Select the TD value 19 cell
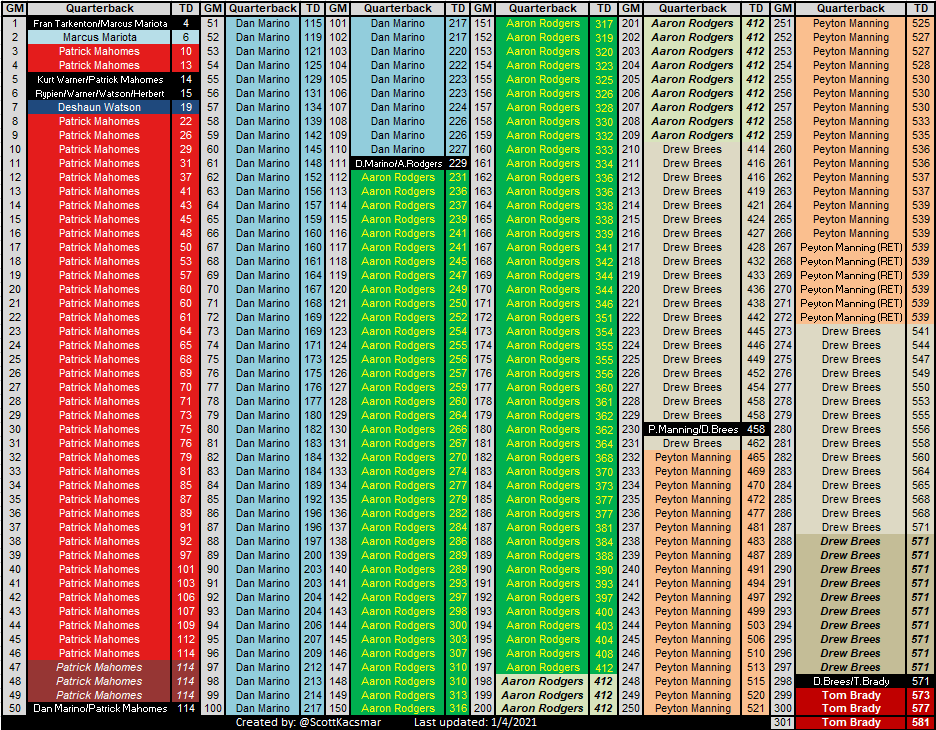Viewport: 936px width, 730px height. tap(186, 107)
